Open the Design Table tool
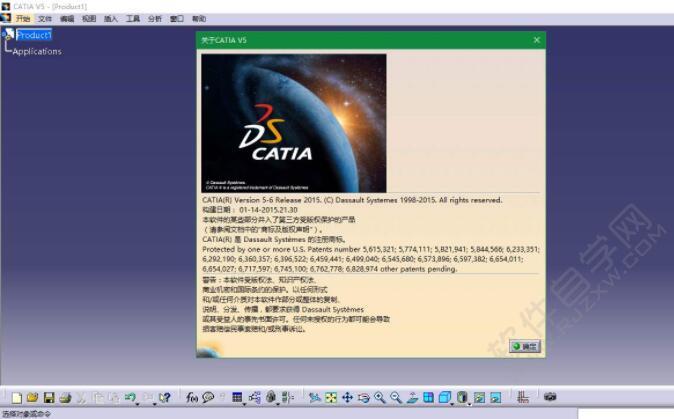The image size is (674, 419). (237, 397)
